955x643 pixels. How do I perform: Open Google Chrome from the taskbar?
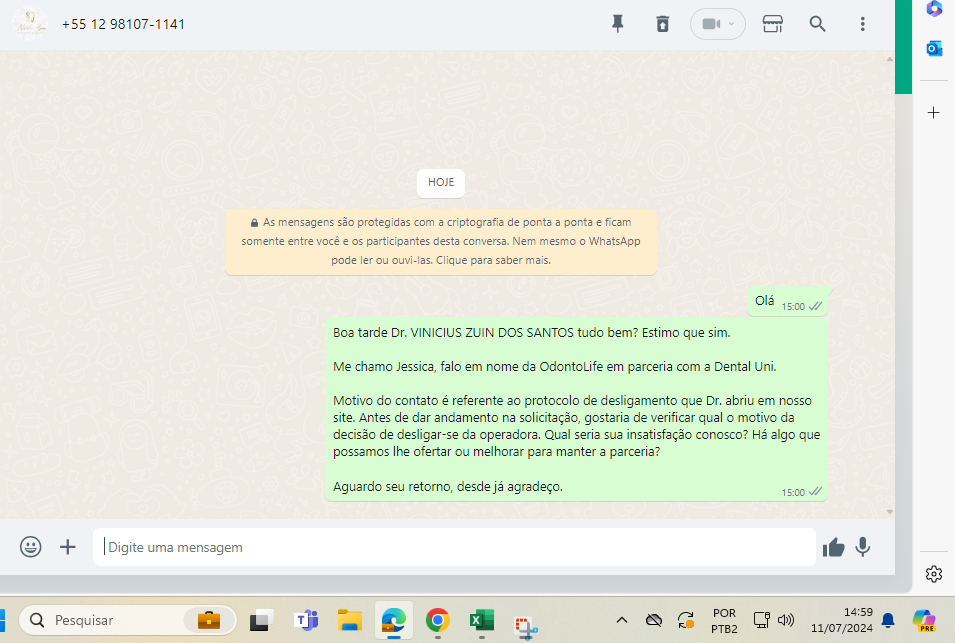click(x=437, y=620)
